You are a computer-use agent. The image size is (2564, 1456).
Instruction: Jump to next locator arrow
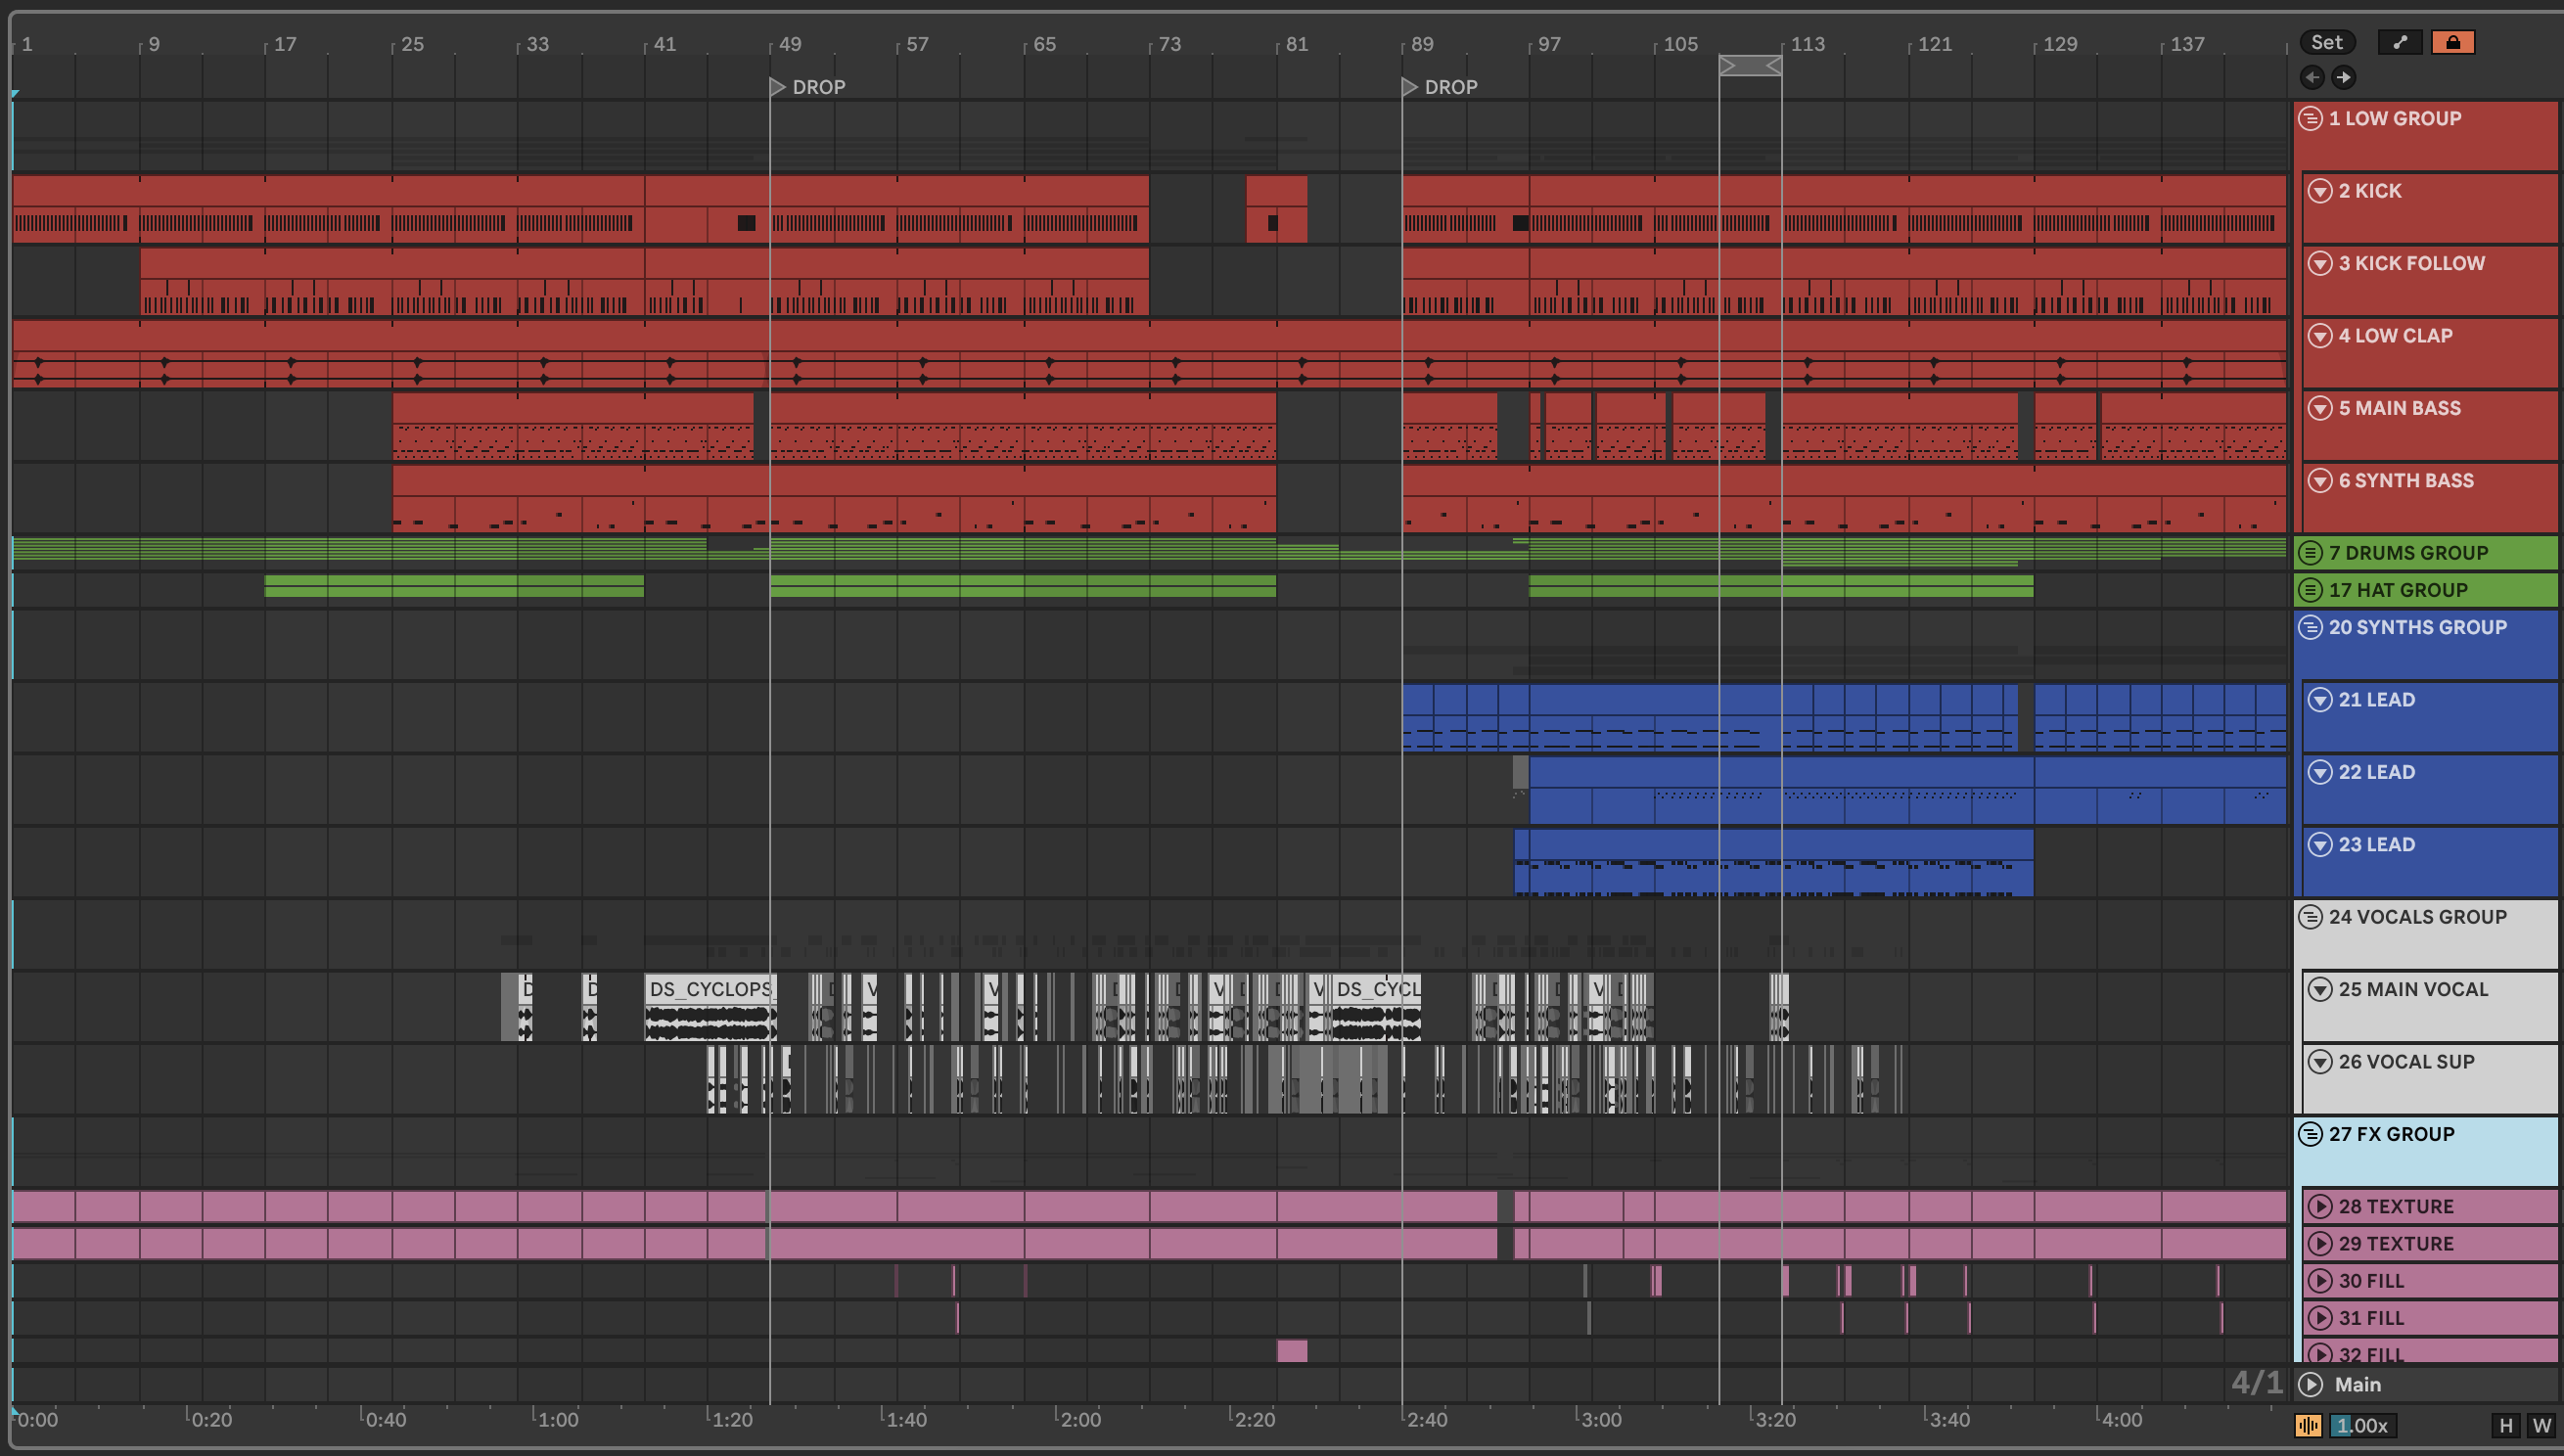coord(2343,77)
